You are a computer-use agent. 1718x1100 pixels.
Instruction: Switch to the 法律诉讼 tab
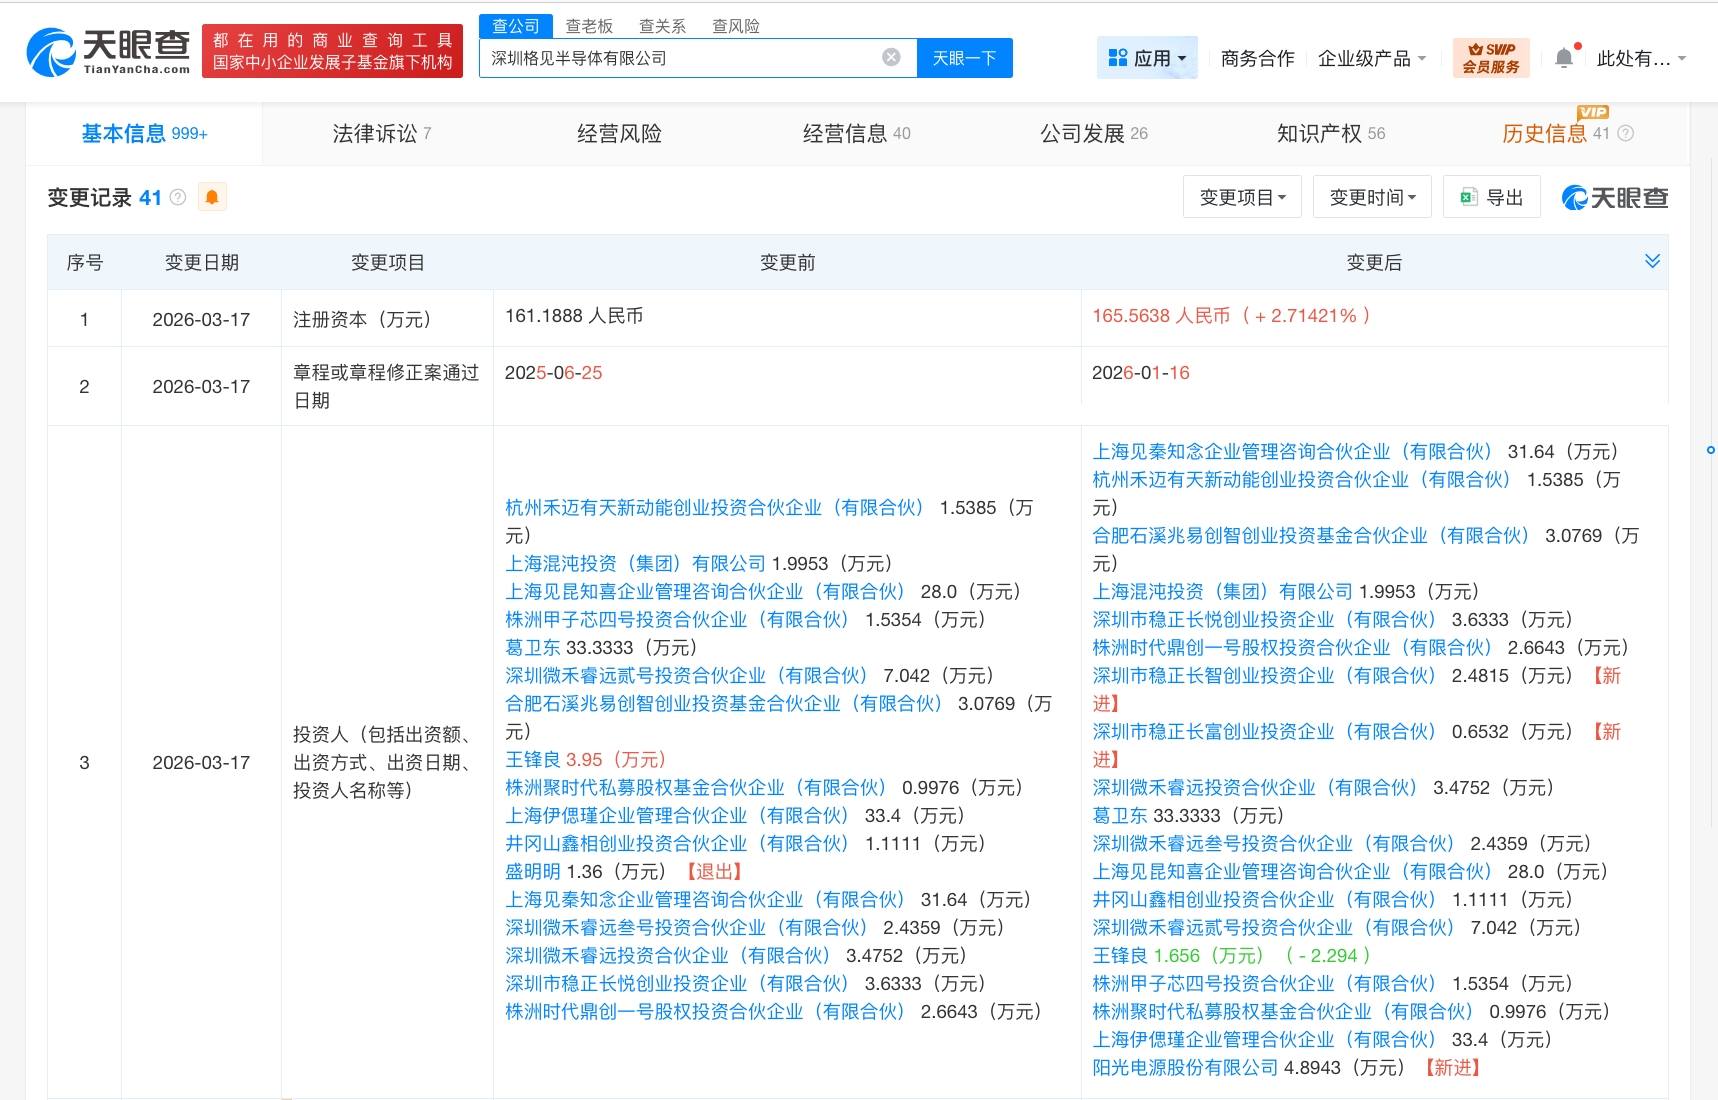[x=381, y=133]
